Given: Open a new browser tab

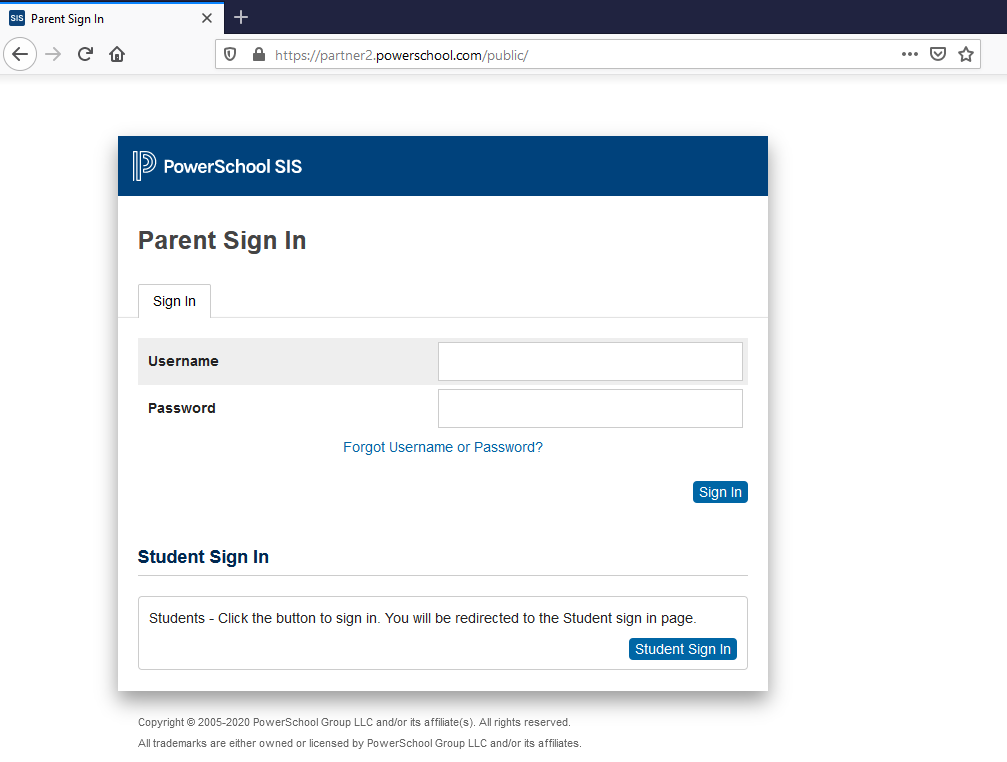Looking at the screenshot, I should click(241, 18).
